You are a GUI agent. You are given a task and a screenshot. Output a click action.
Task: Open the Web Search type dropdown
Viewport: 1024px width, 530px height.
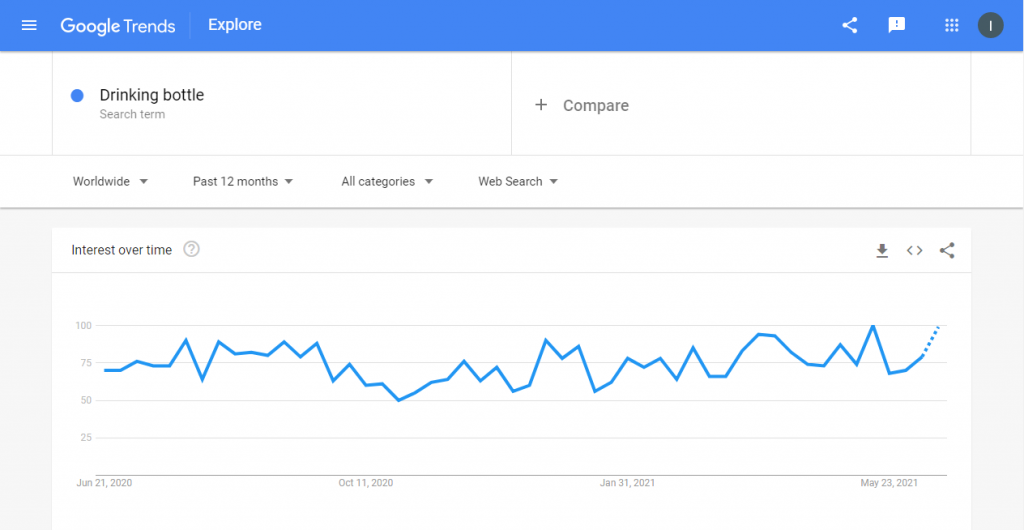point(518,181)
